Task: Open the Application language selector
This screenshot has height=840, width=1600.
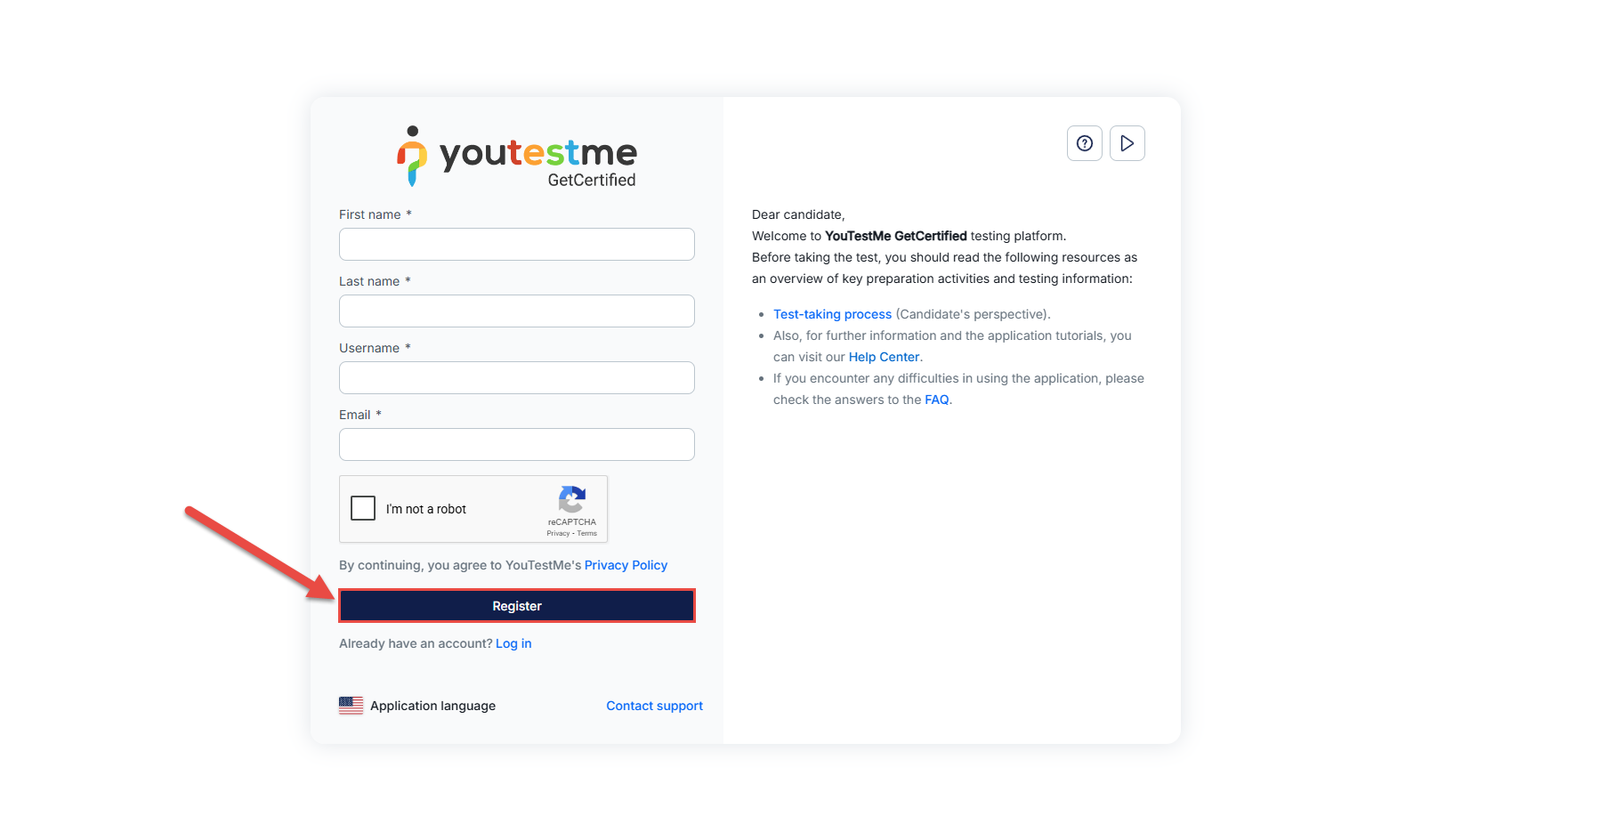Action: (432, 706)
